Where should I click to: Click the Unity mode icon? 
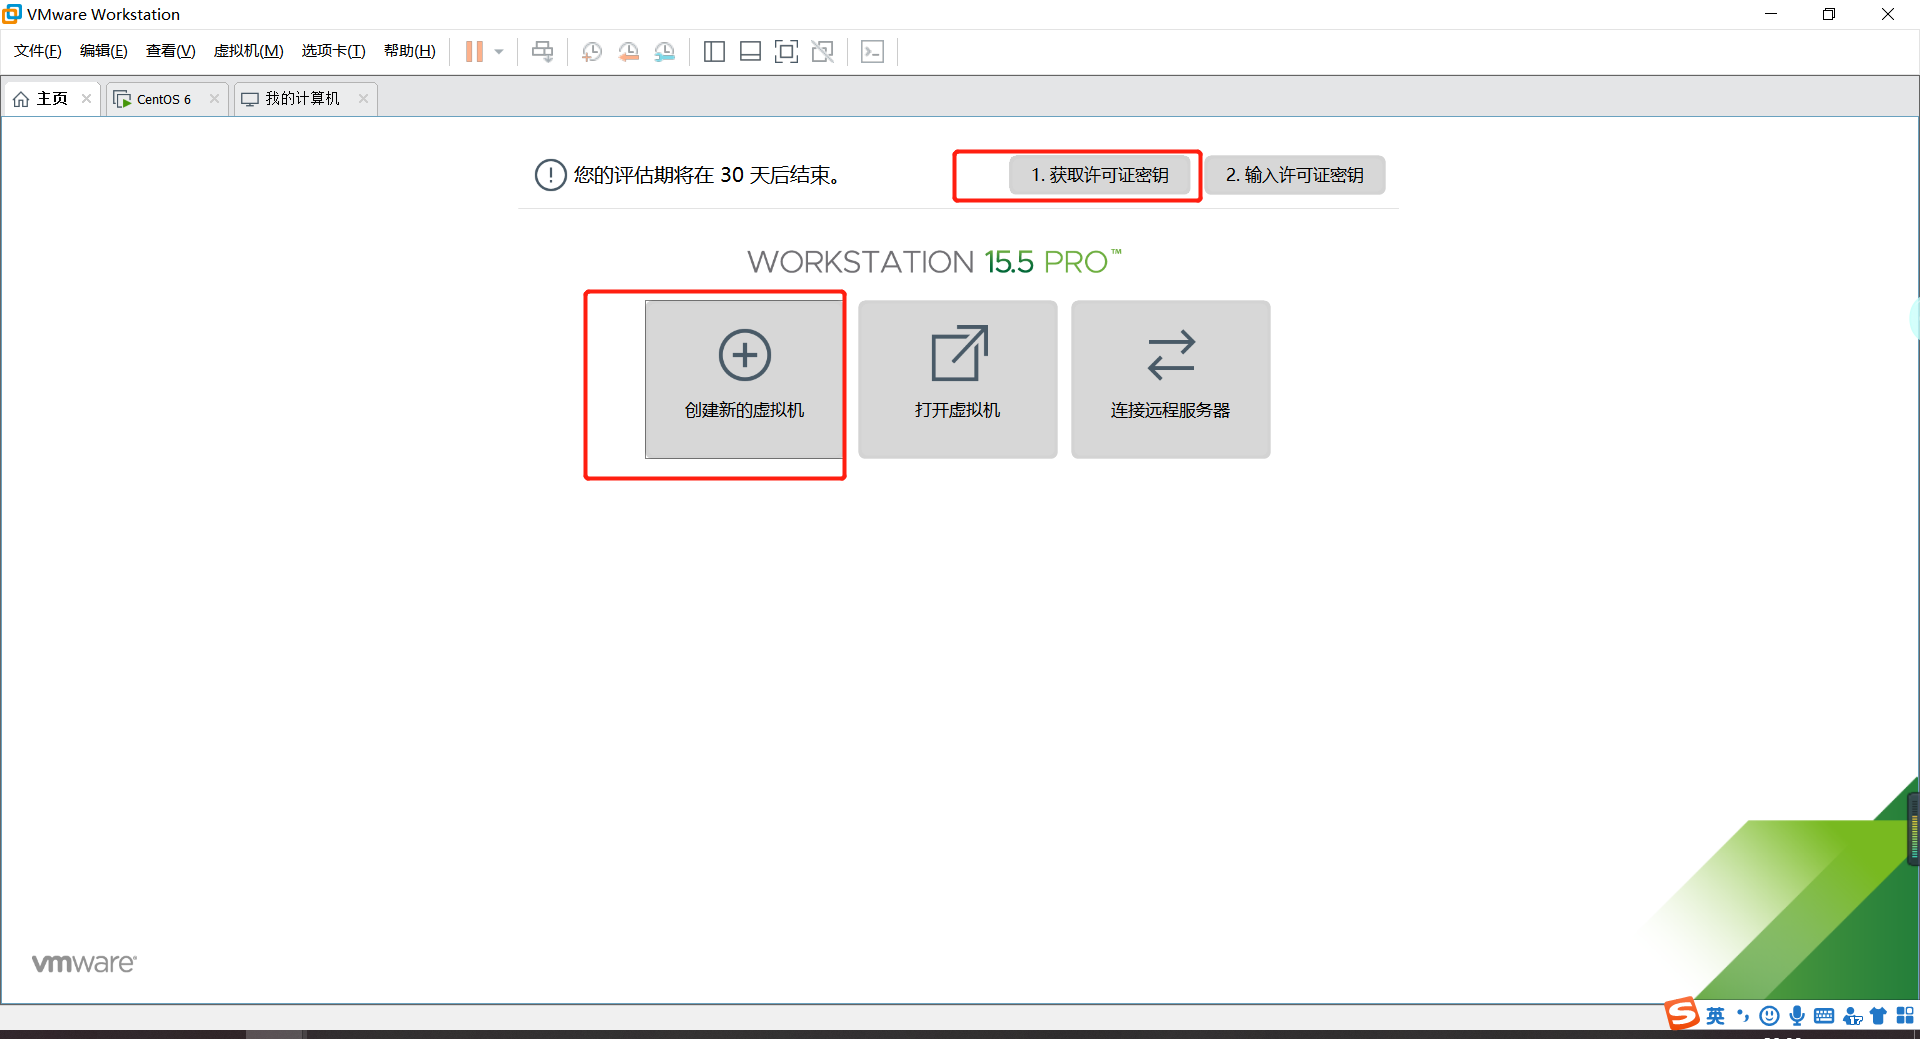click(822, 52)
